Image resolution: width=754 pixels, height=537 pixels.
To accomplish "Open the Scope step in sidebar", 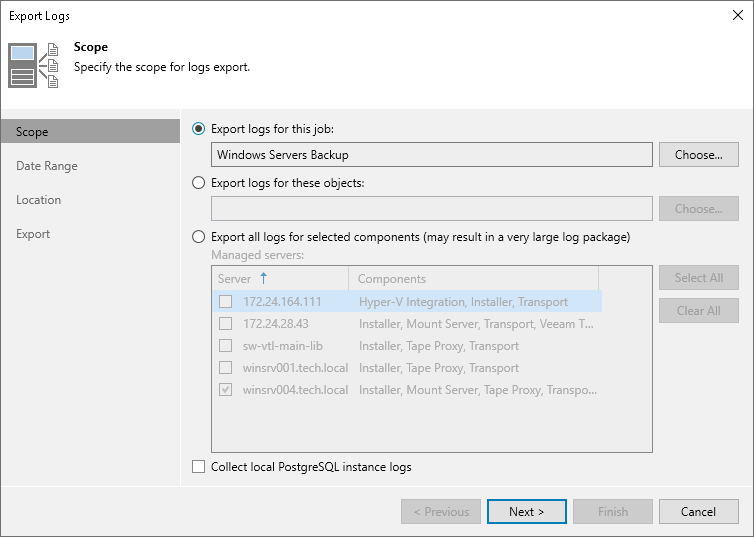I will click(x=90, y=131).
